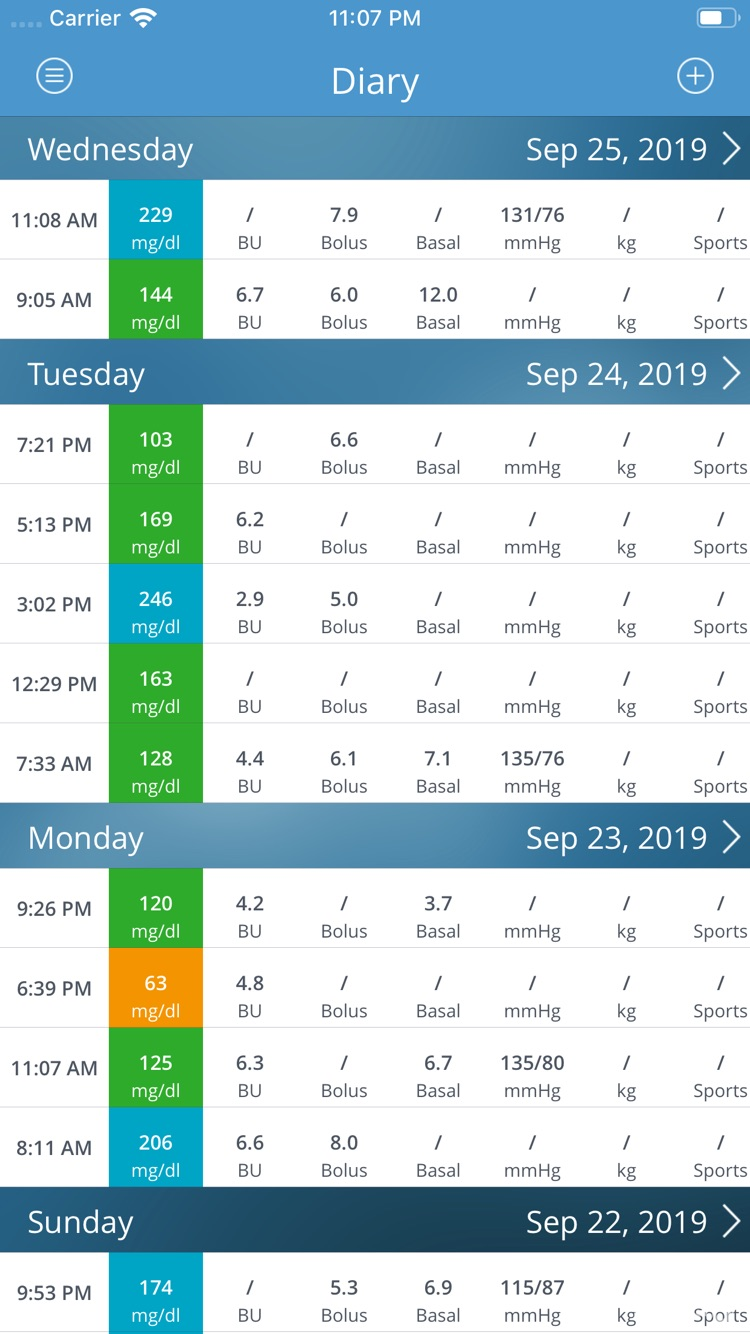Tap the battery indicator in the status bar
Viewport: 750px width, 1334px height.
pos(716,16)
